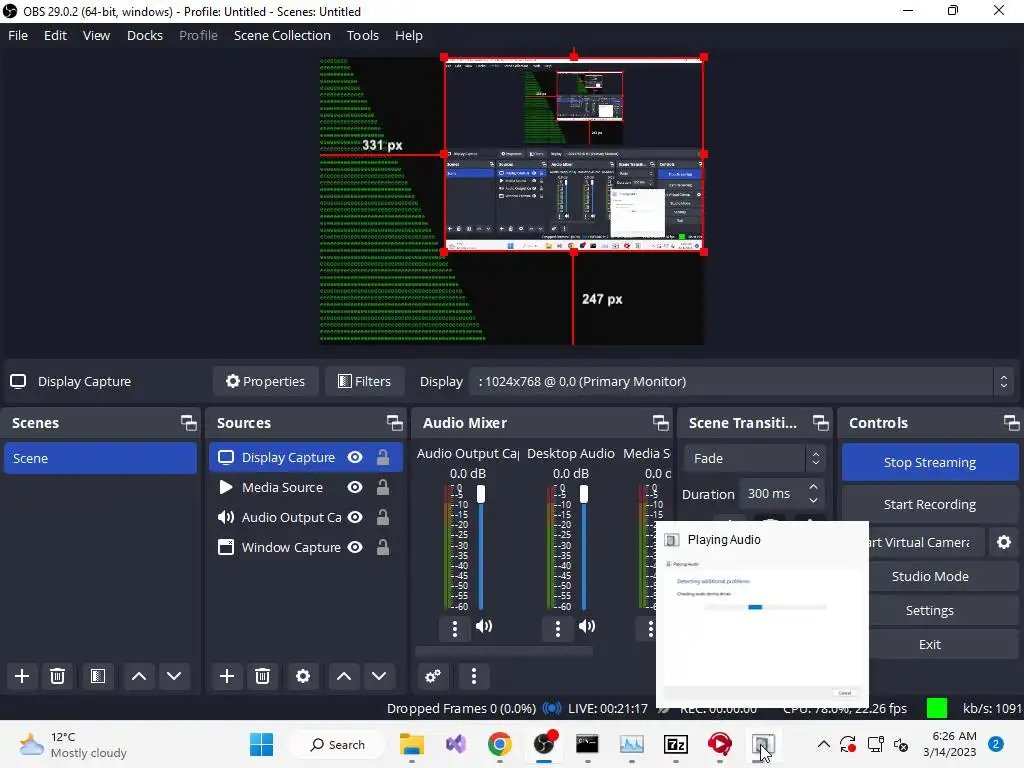Image resolution: width=1024 pixels, height=768 pixels.
Task: Open the Tools menu
Action: (362, 35)
